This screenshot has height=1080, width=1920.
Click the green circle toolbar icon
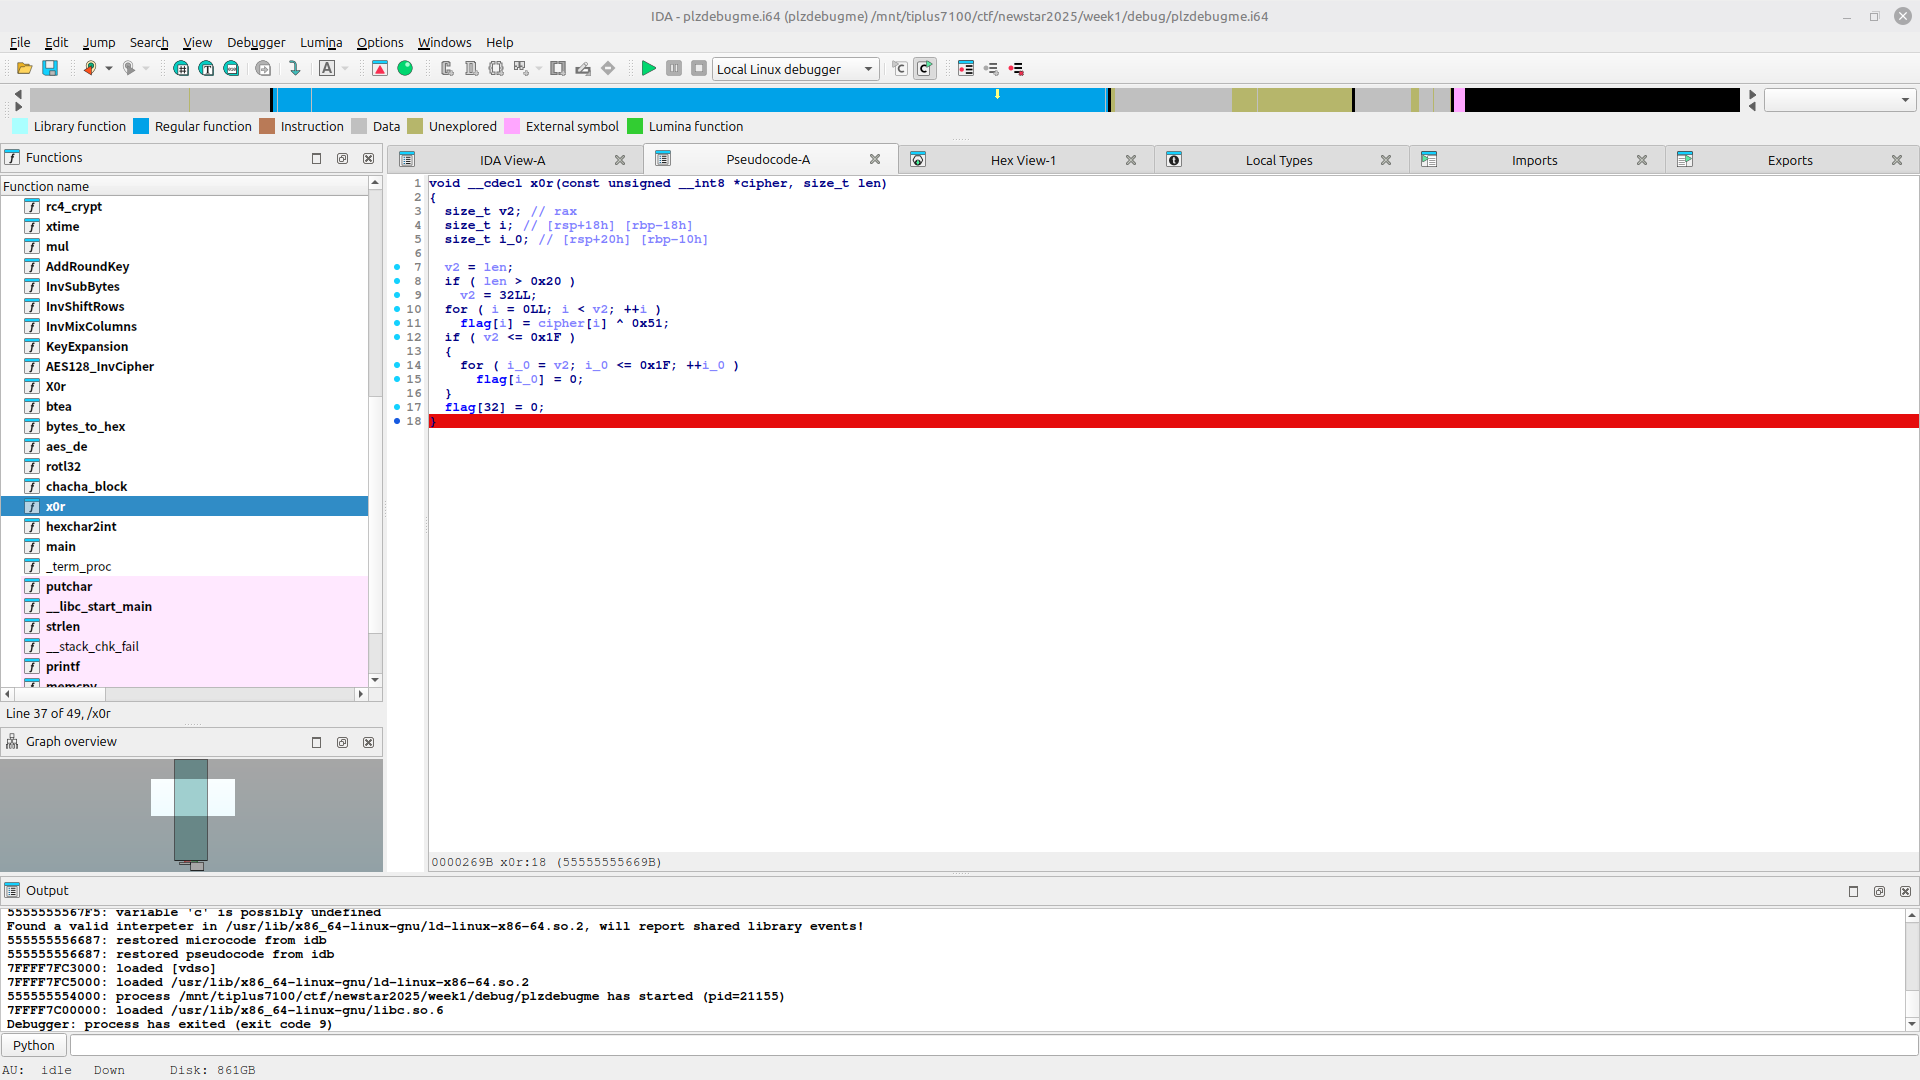pyautogui.click(x=405, y=68)
